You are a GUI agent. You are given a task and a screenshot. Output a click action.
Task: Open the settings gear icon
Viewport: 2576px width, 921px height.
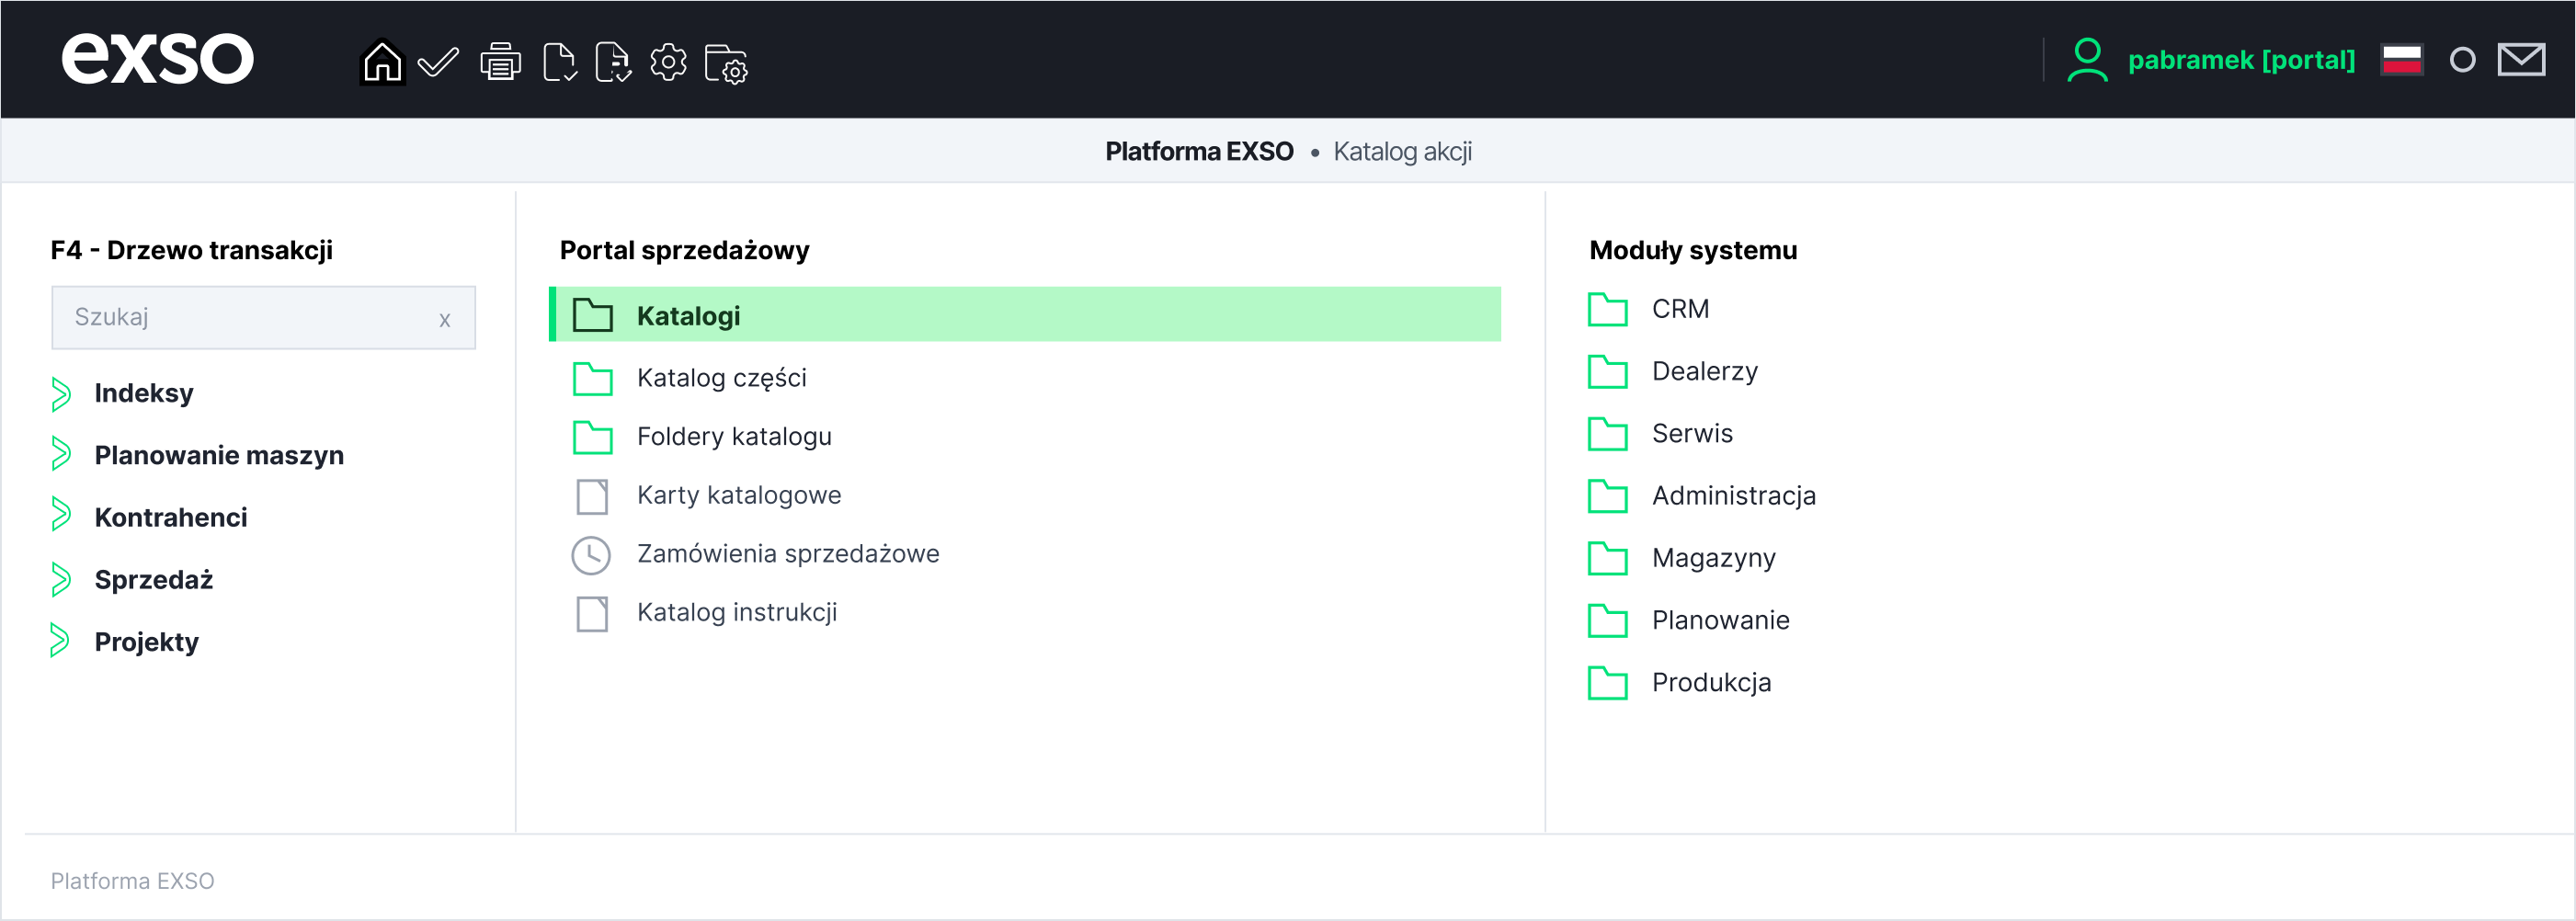(668, 62)
